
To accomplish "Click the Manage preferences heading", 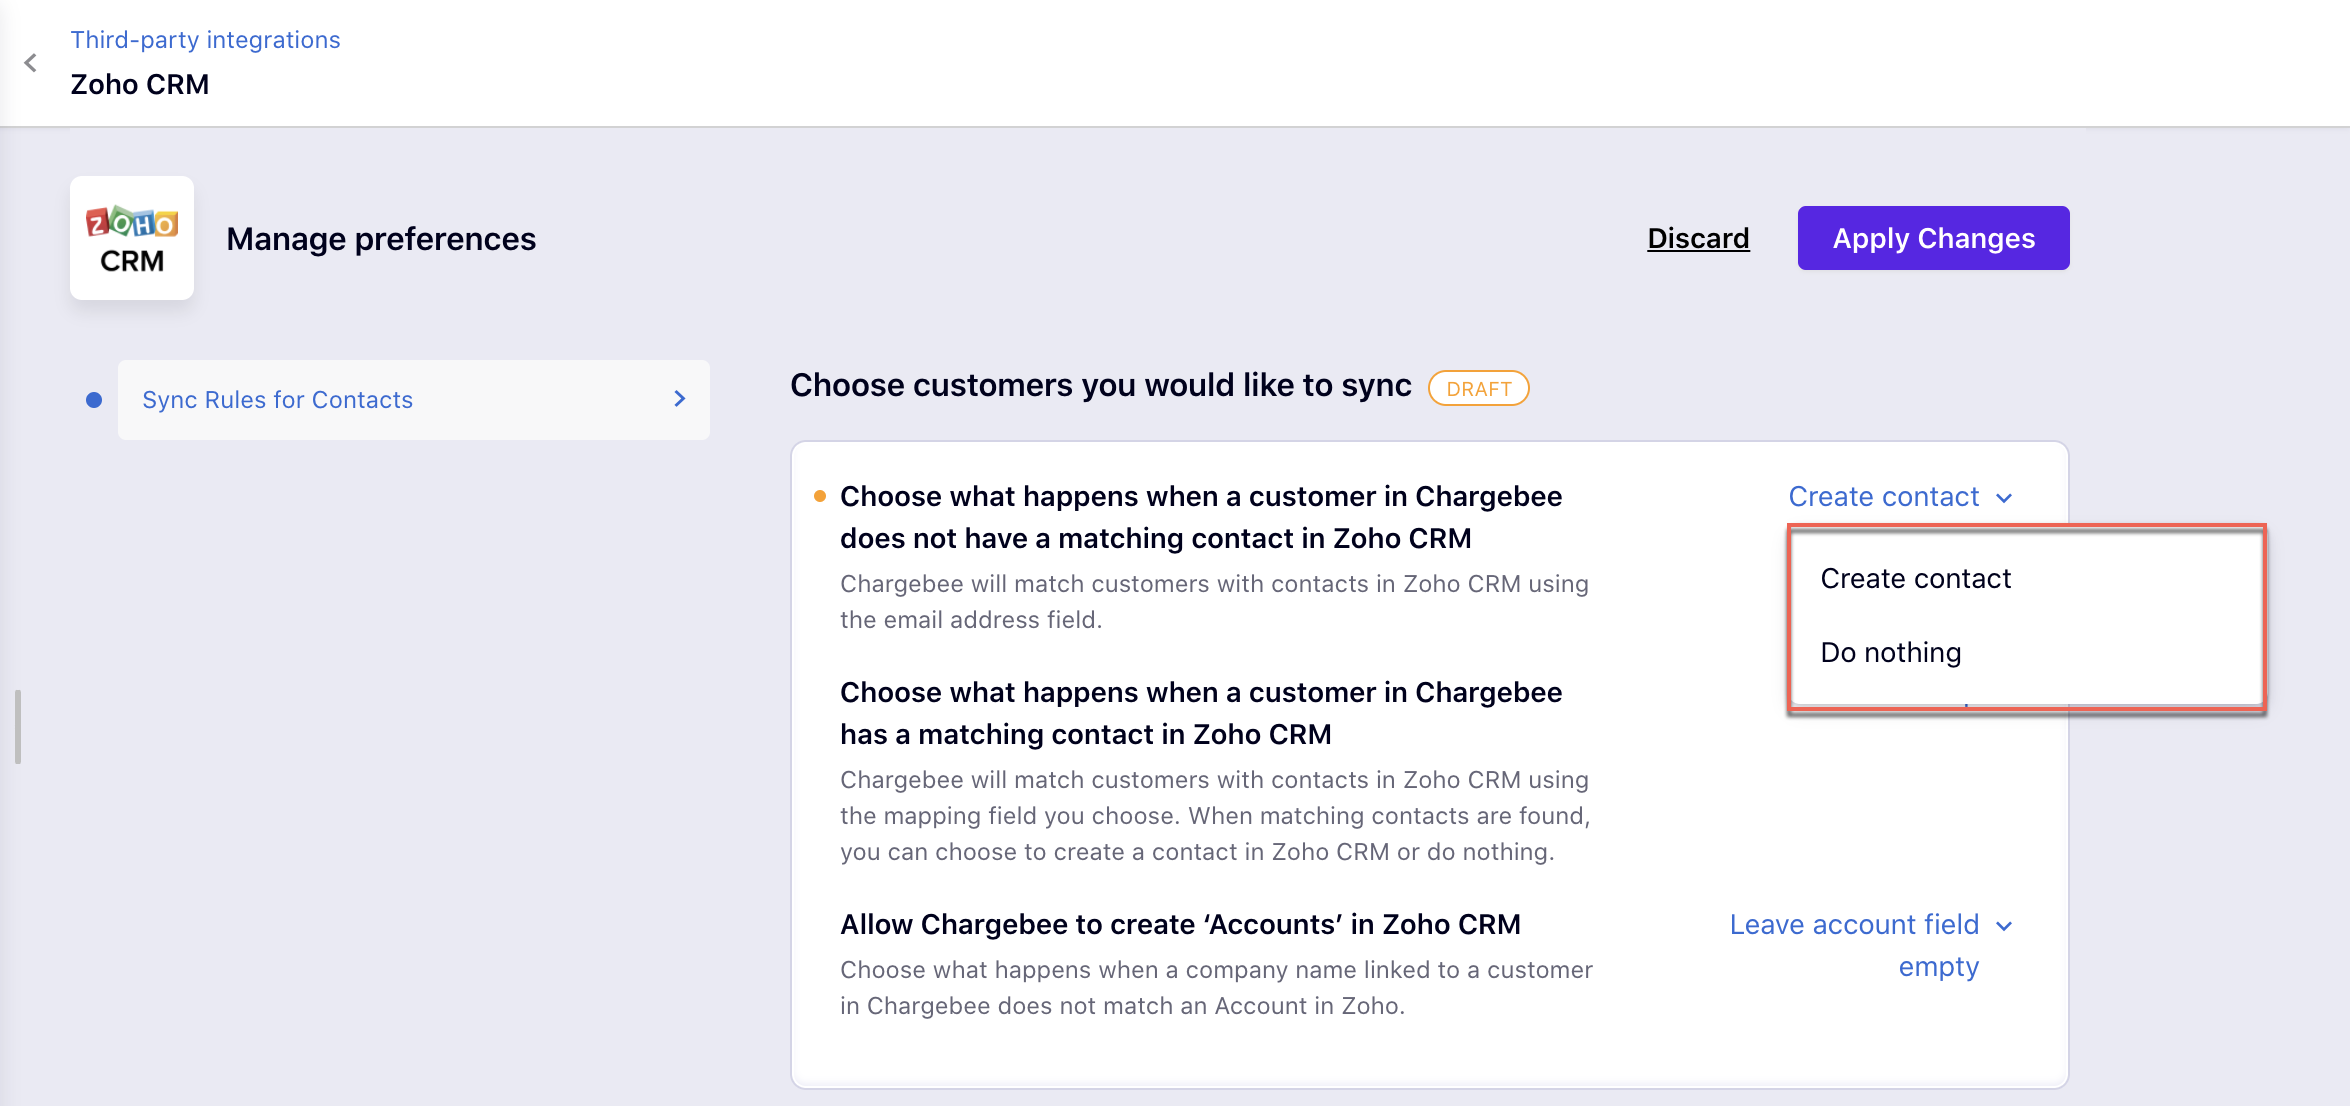I will (381, 239).
